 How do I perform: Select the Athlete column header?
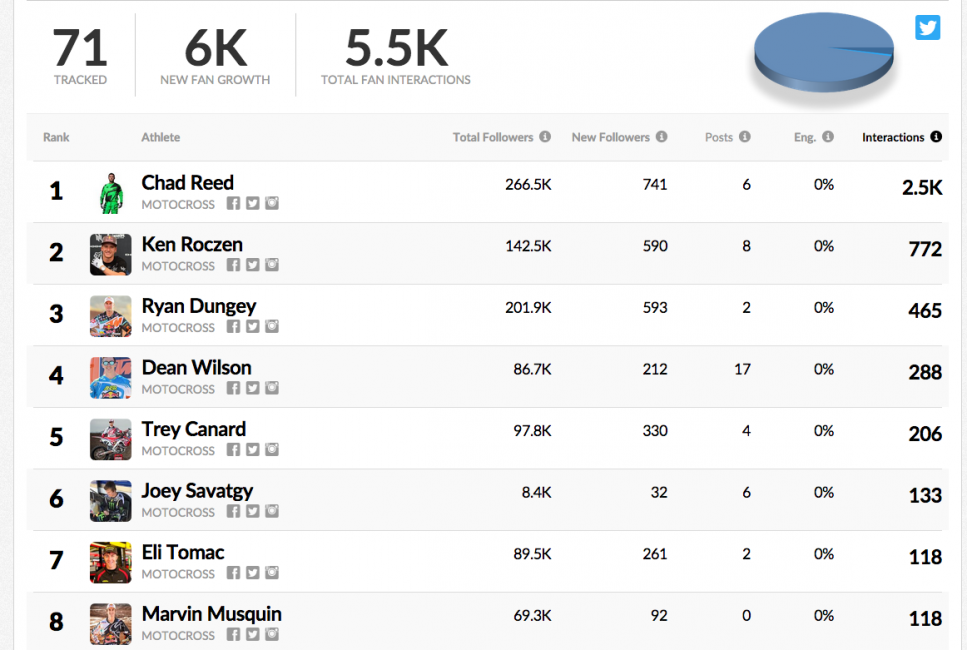161,137
